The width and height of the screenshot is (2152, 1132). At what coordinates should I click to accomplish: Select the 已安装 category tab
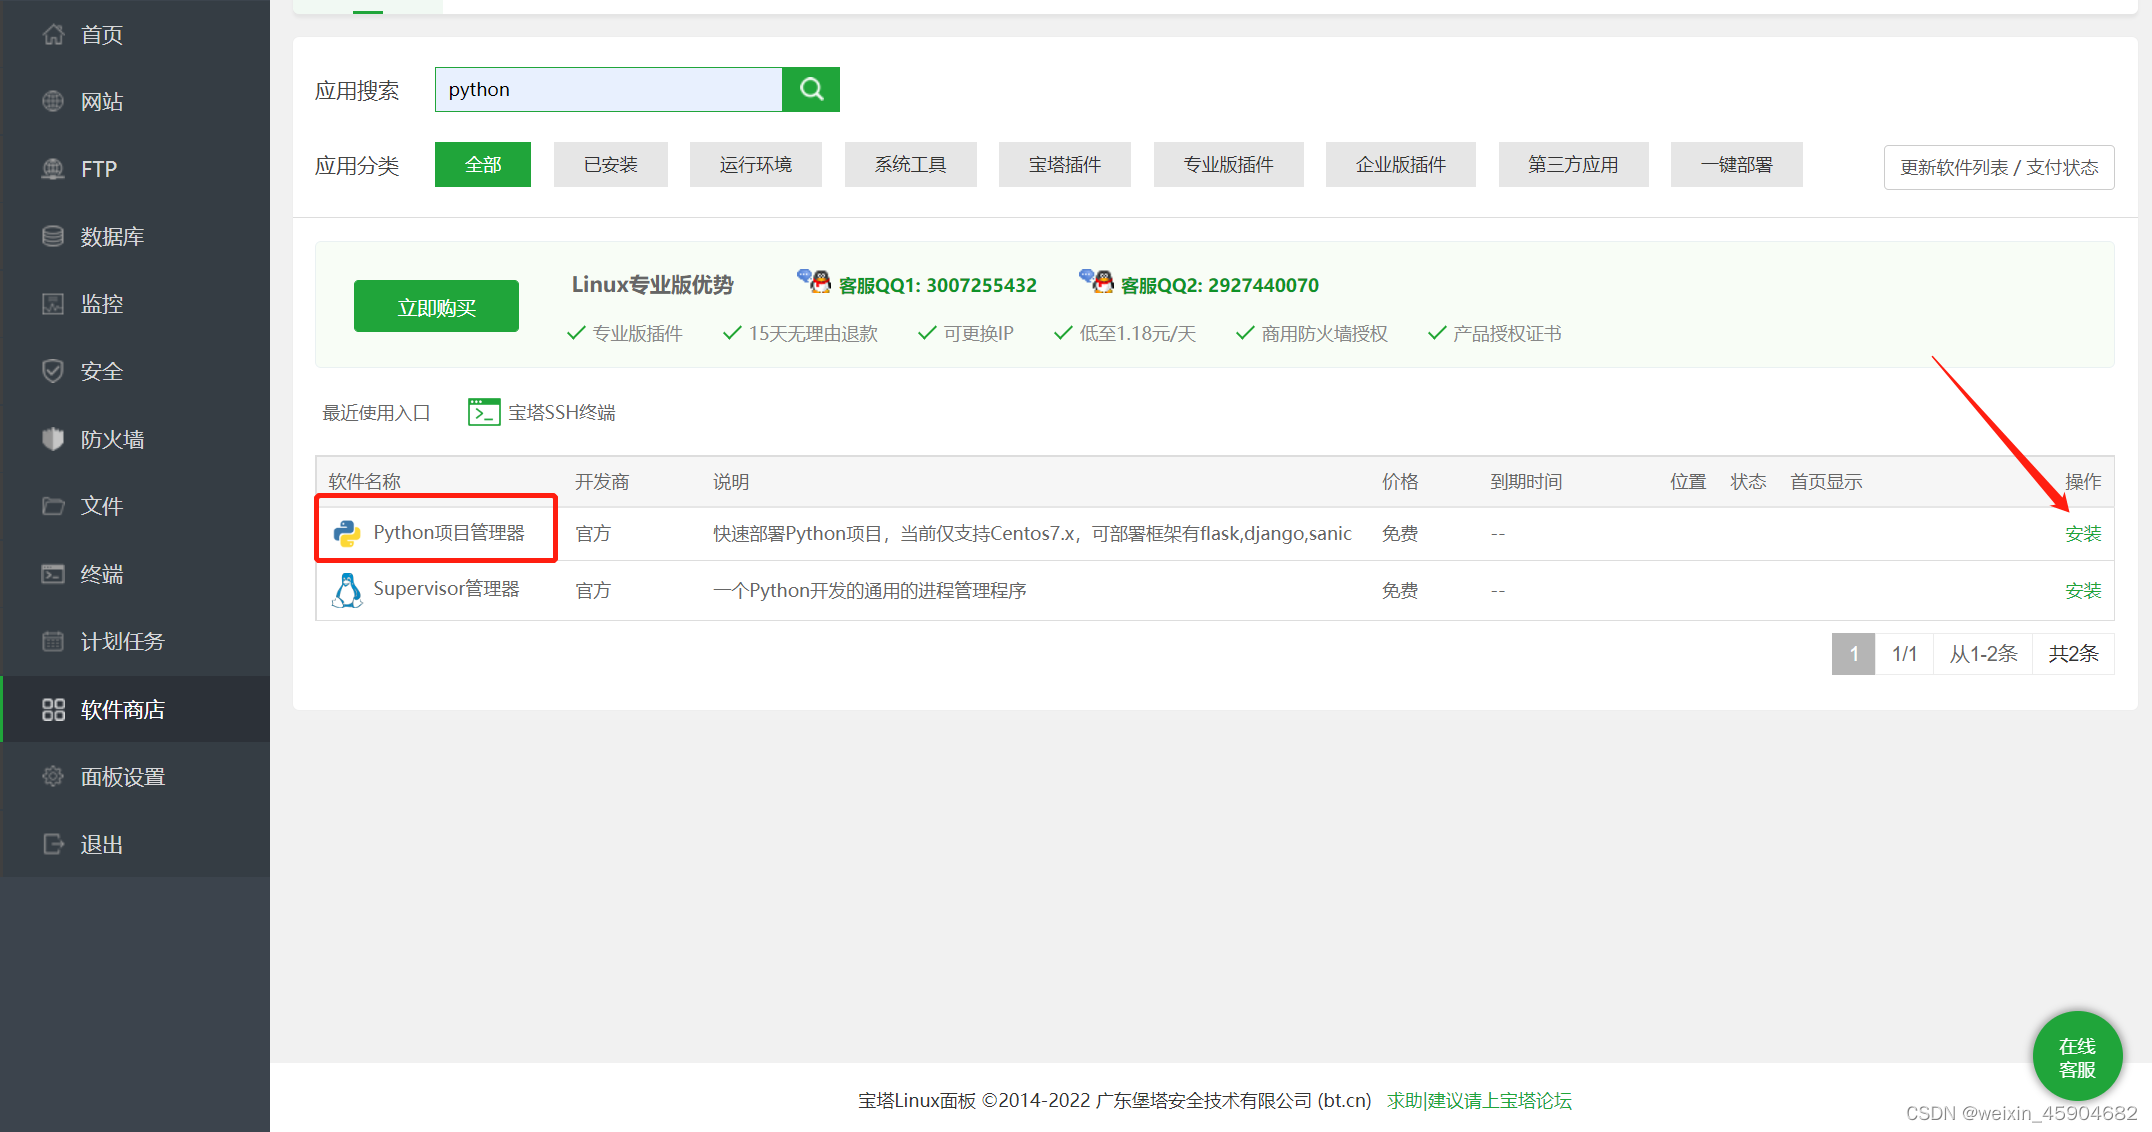click(611, 164)
